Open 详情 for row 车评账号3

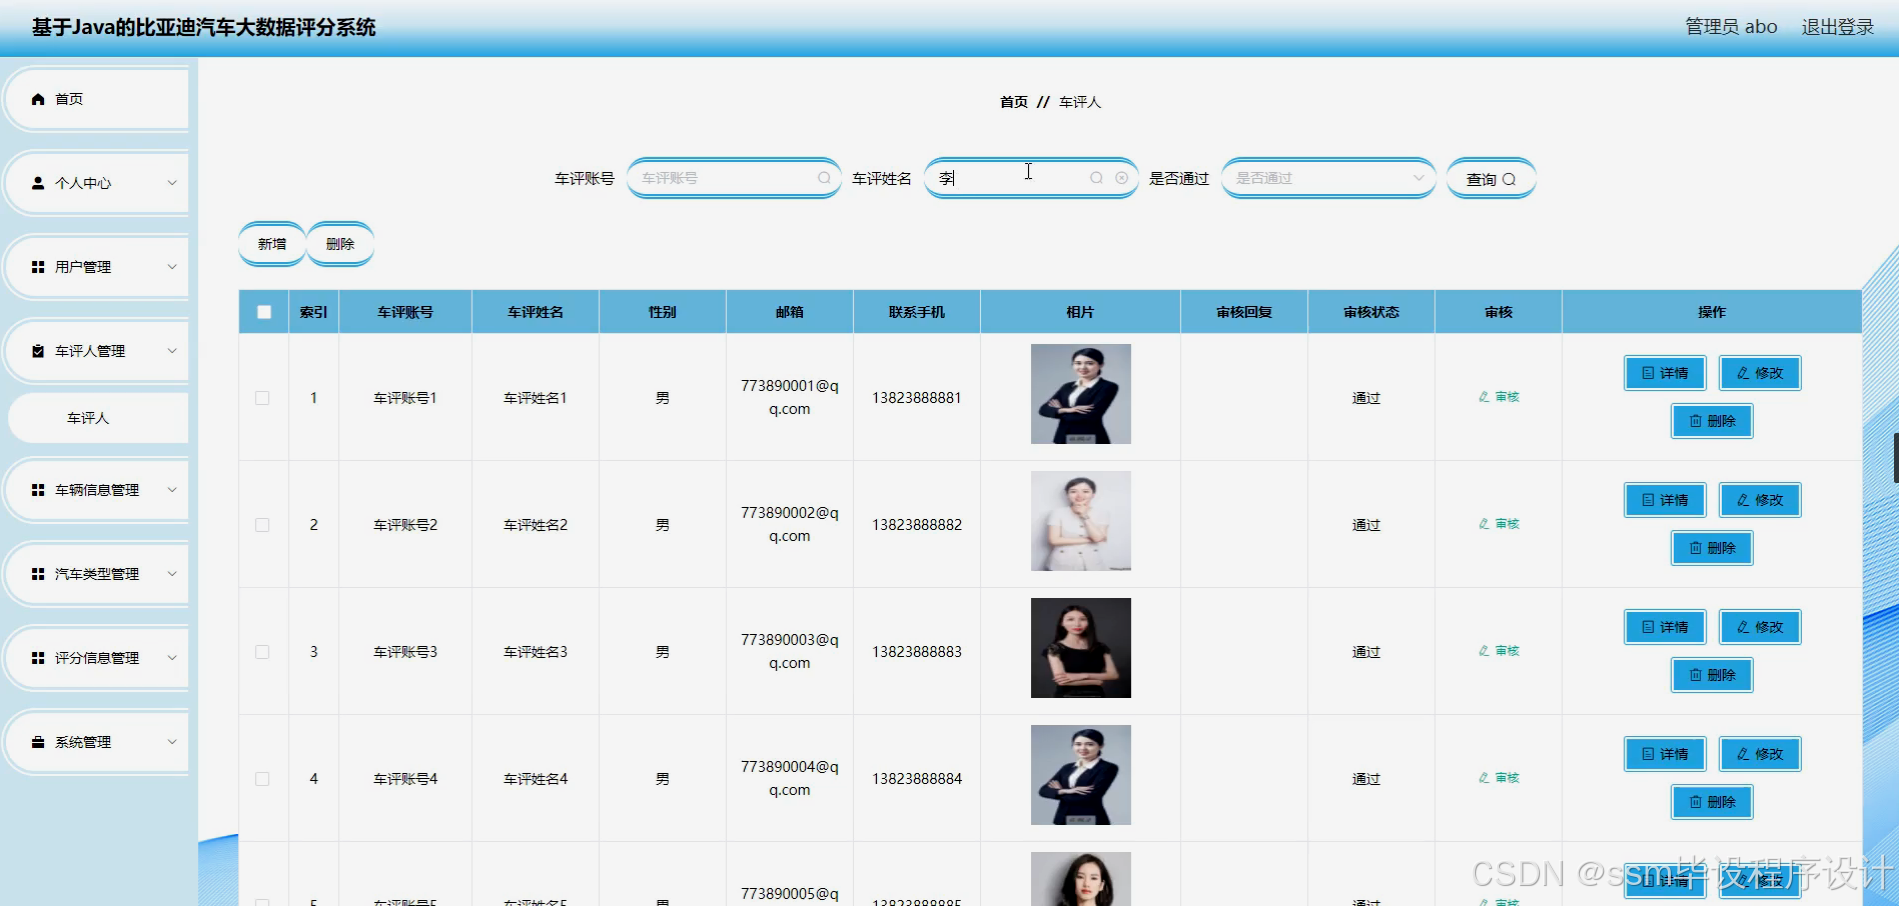(1665, 627)
